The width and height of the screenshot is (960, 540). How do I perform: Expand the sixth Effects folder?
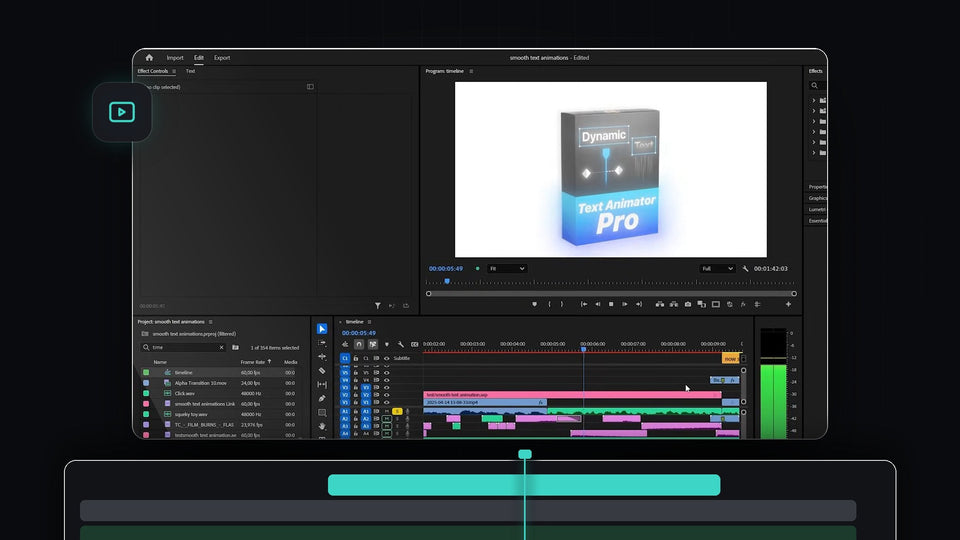pos(814,152)
